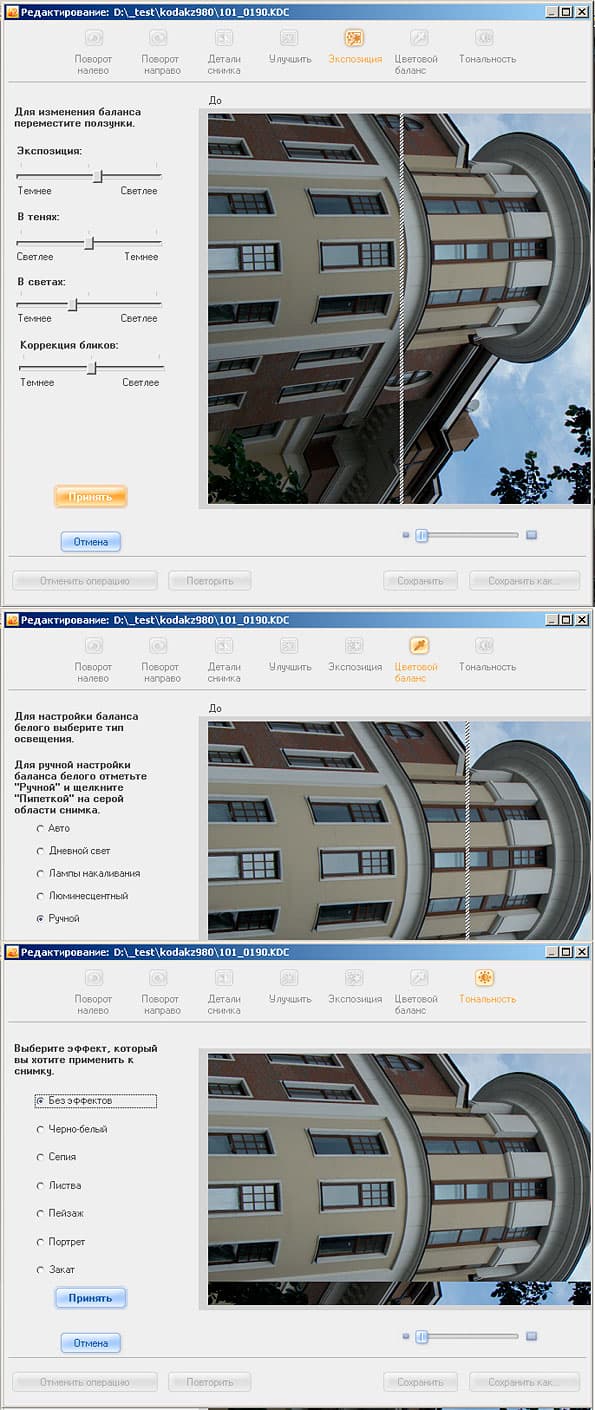Click Отмена in the exposure sliders window
The height and width of the screenshot is (1410, 595).
[91, 542]
